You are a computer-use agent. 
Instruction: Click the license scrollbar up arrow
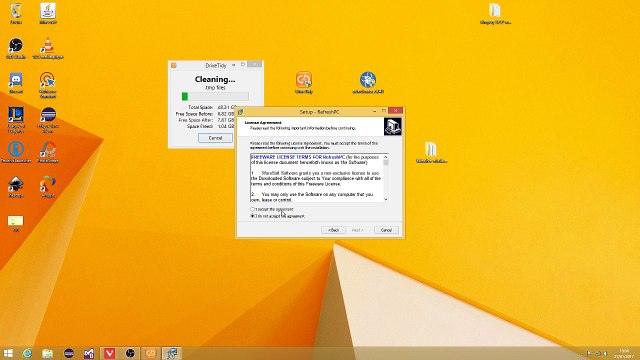click(386, 157)
